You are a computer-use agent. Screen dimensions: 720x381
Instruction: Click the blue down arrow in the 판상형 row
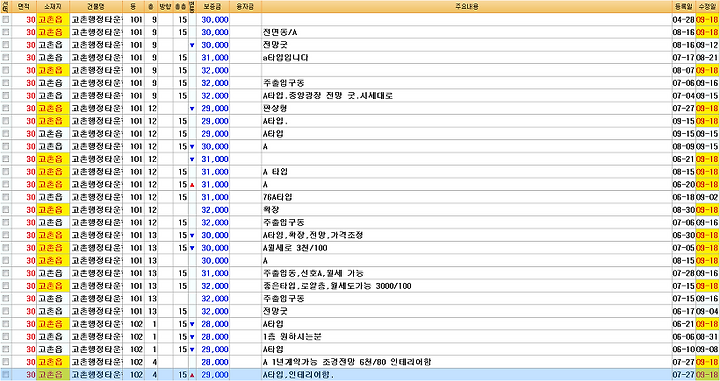192,109
